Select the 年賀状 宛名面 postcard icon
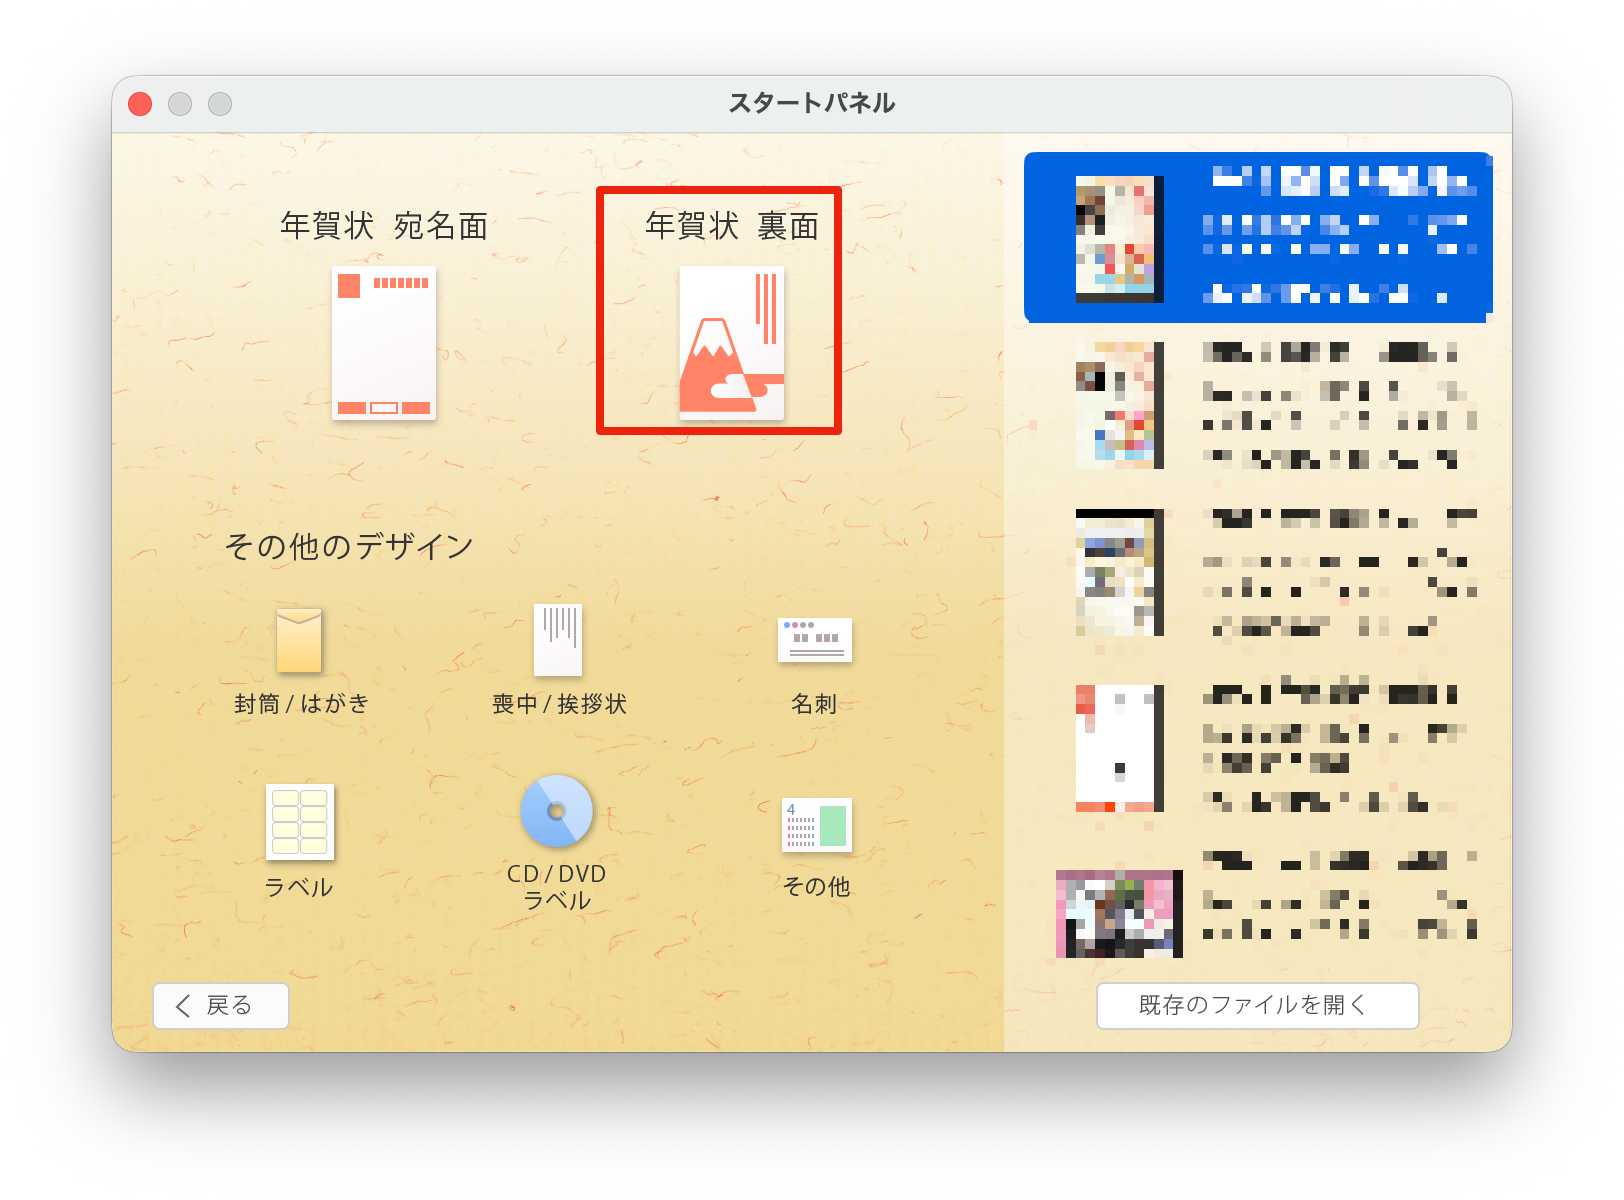Viewport: 1624px width, 1200px height. tap(384, 343)
